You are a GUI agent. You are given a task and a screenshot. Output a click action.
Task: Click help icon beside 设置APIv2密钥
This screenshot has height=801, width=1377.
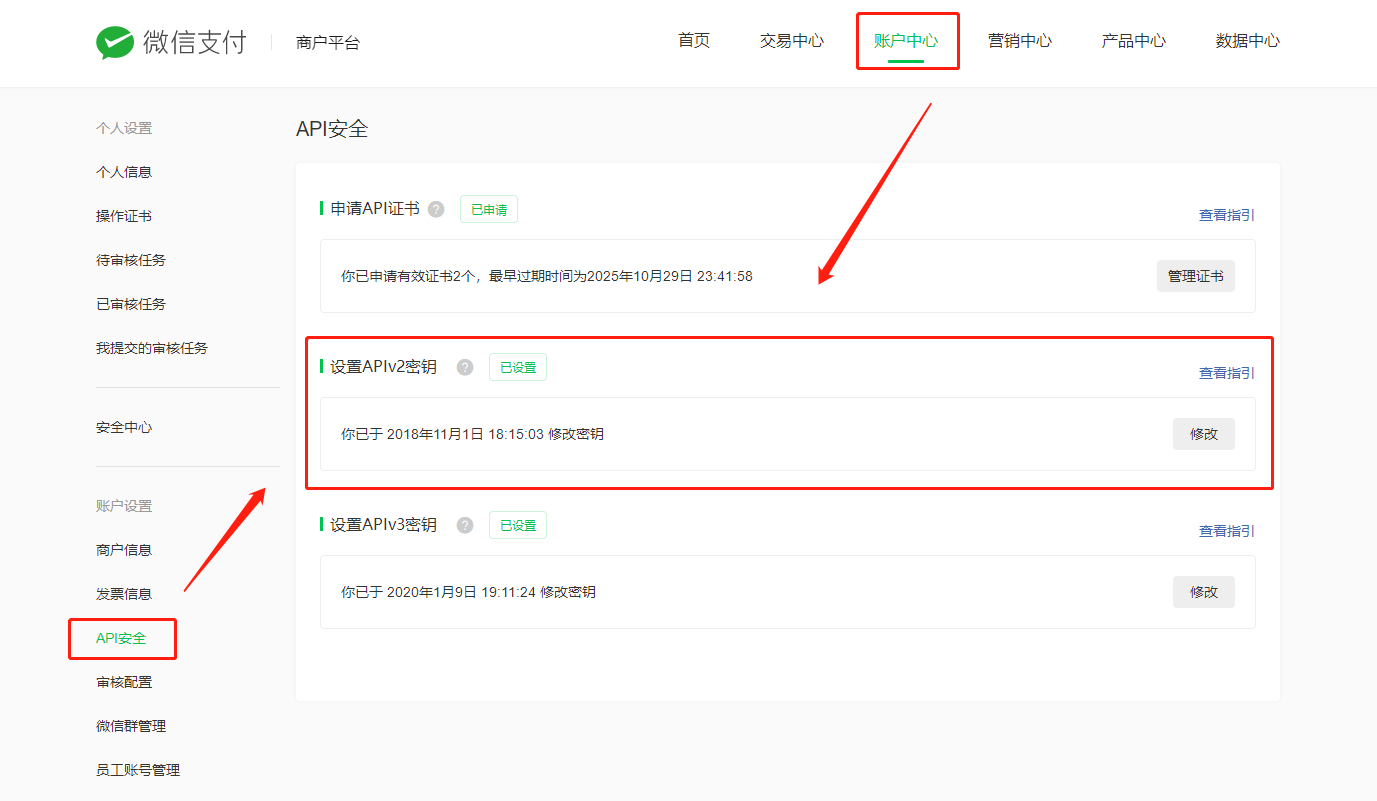[x=465, y=367]
